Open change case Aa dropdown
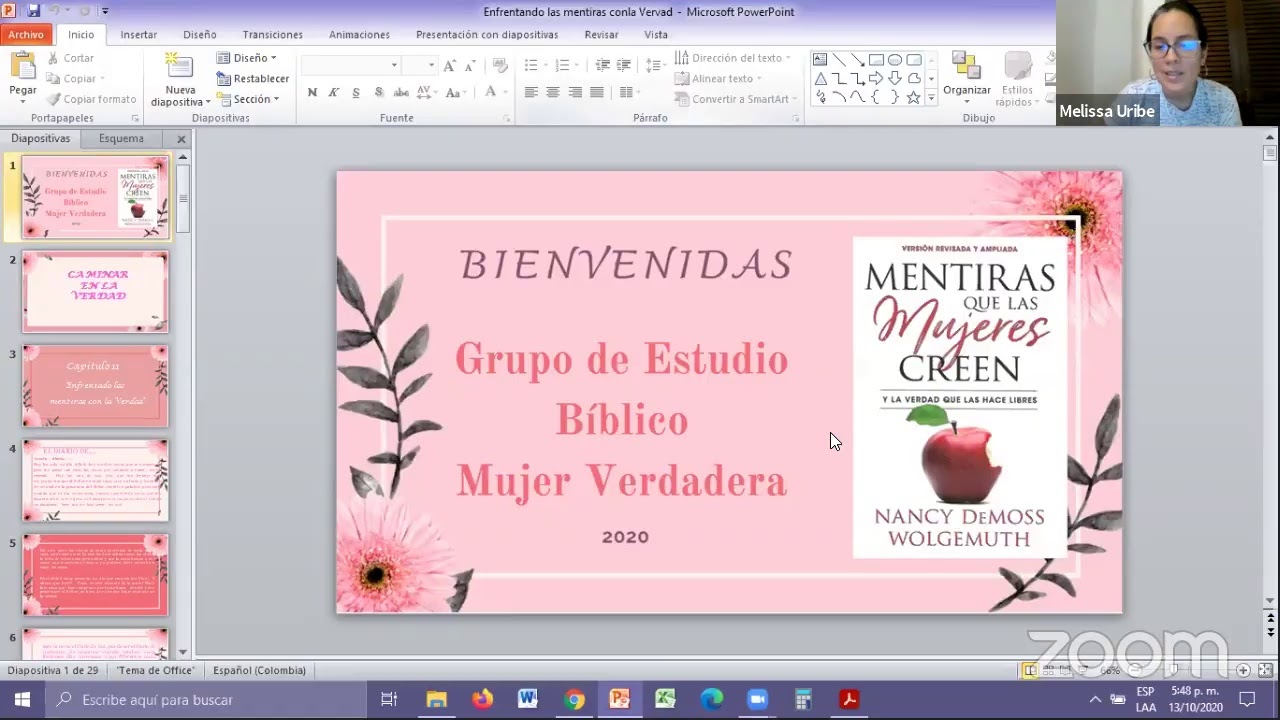 pyautogui.click(x=456, y=92)
